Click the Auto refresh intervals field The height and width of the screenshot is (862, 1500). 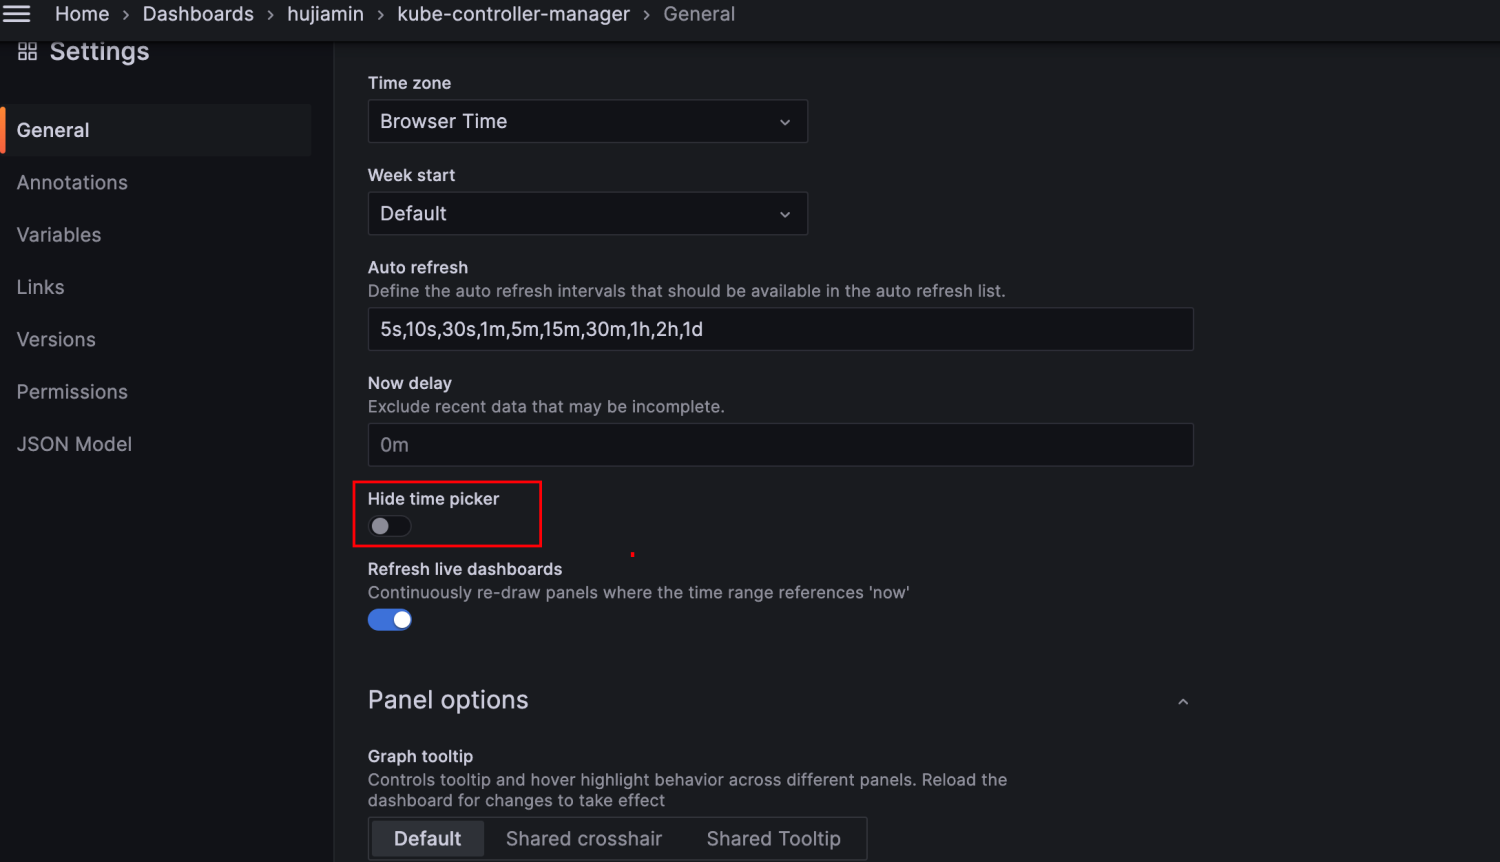(x=780, y=329)
